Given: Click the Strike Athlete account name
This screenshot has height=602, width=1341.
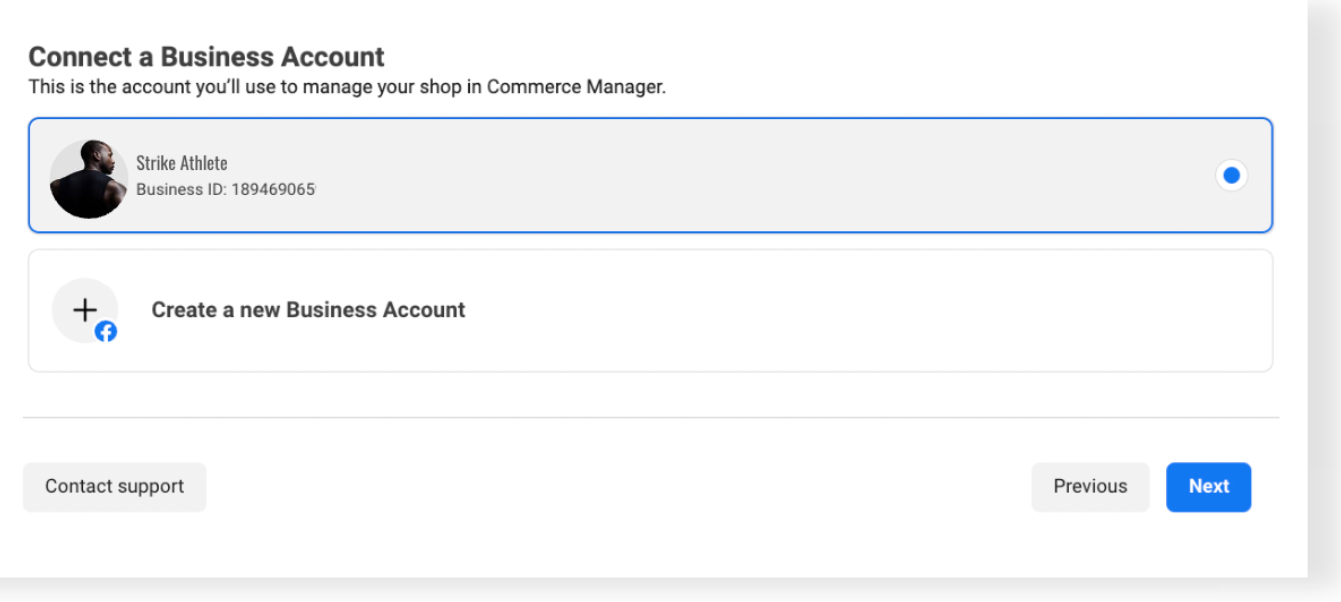Looking at the screenshot, I should point(182,163).
